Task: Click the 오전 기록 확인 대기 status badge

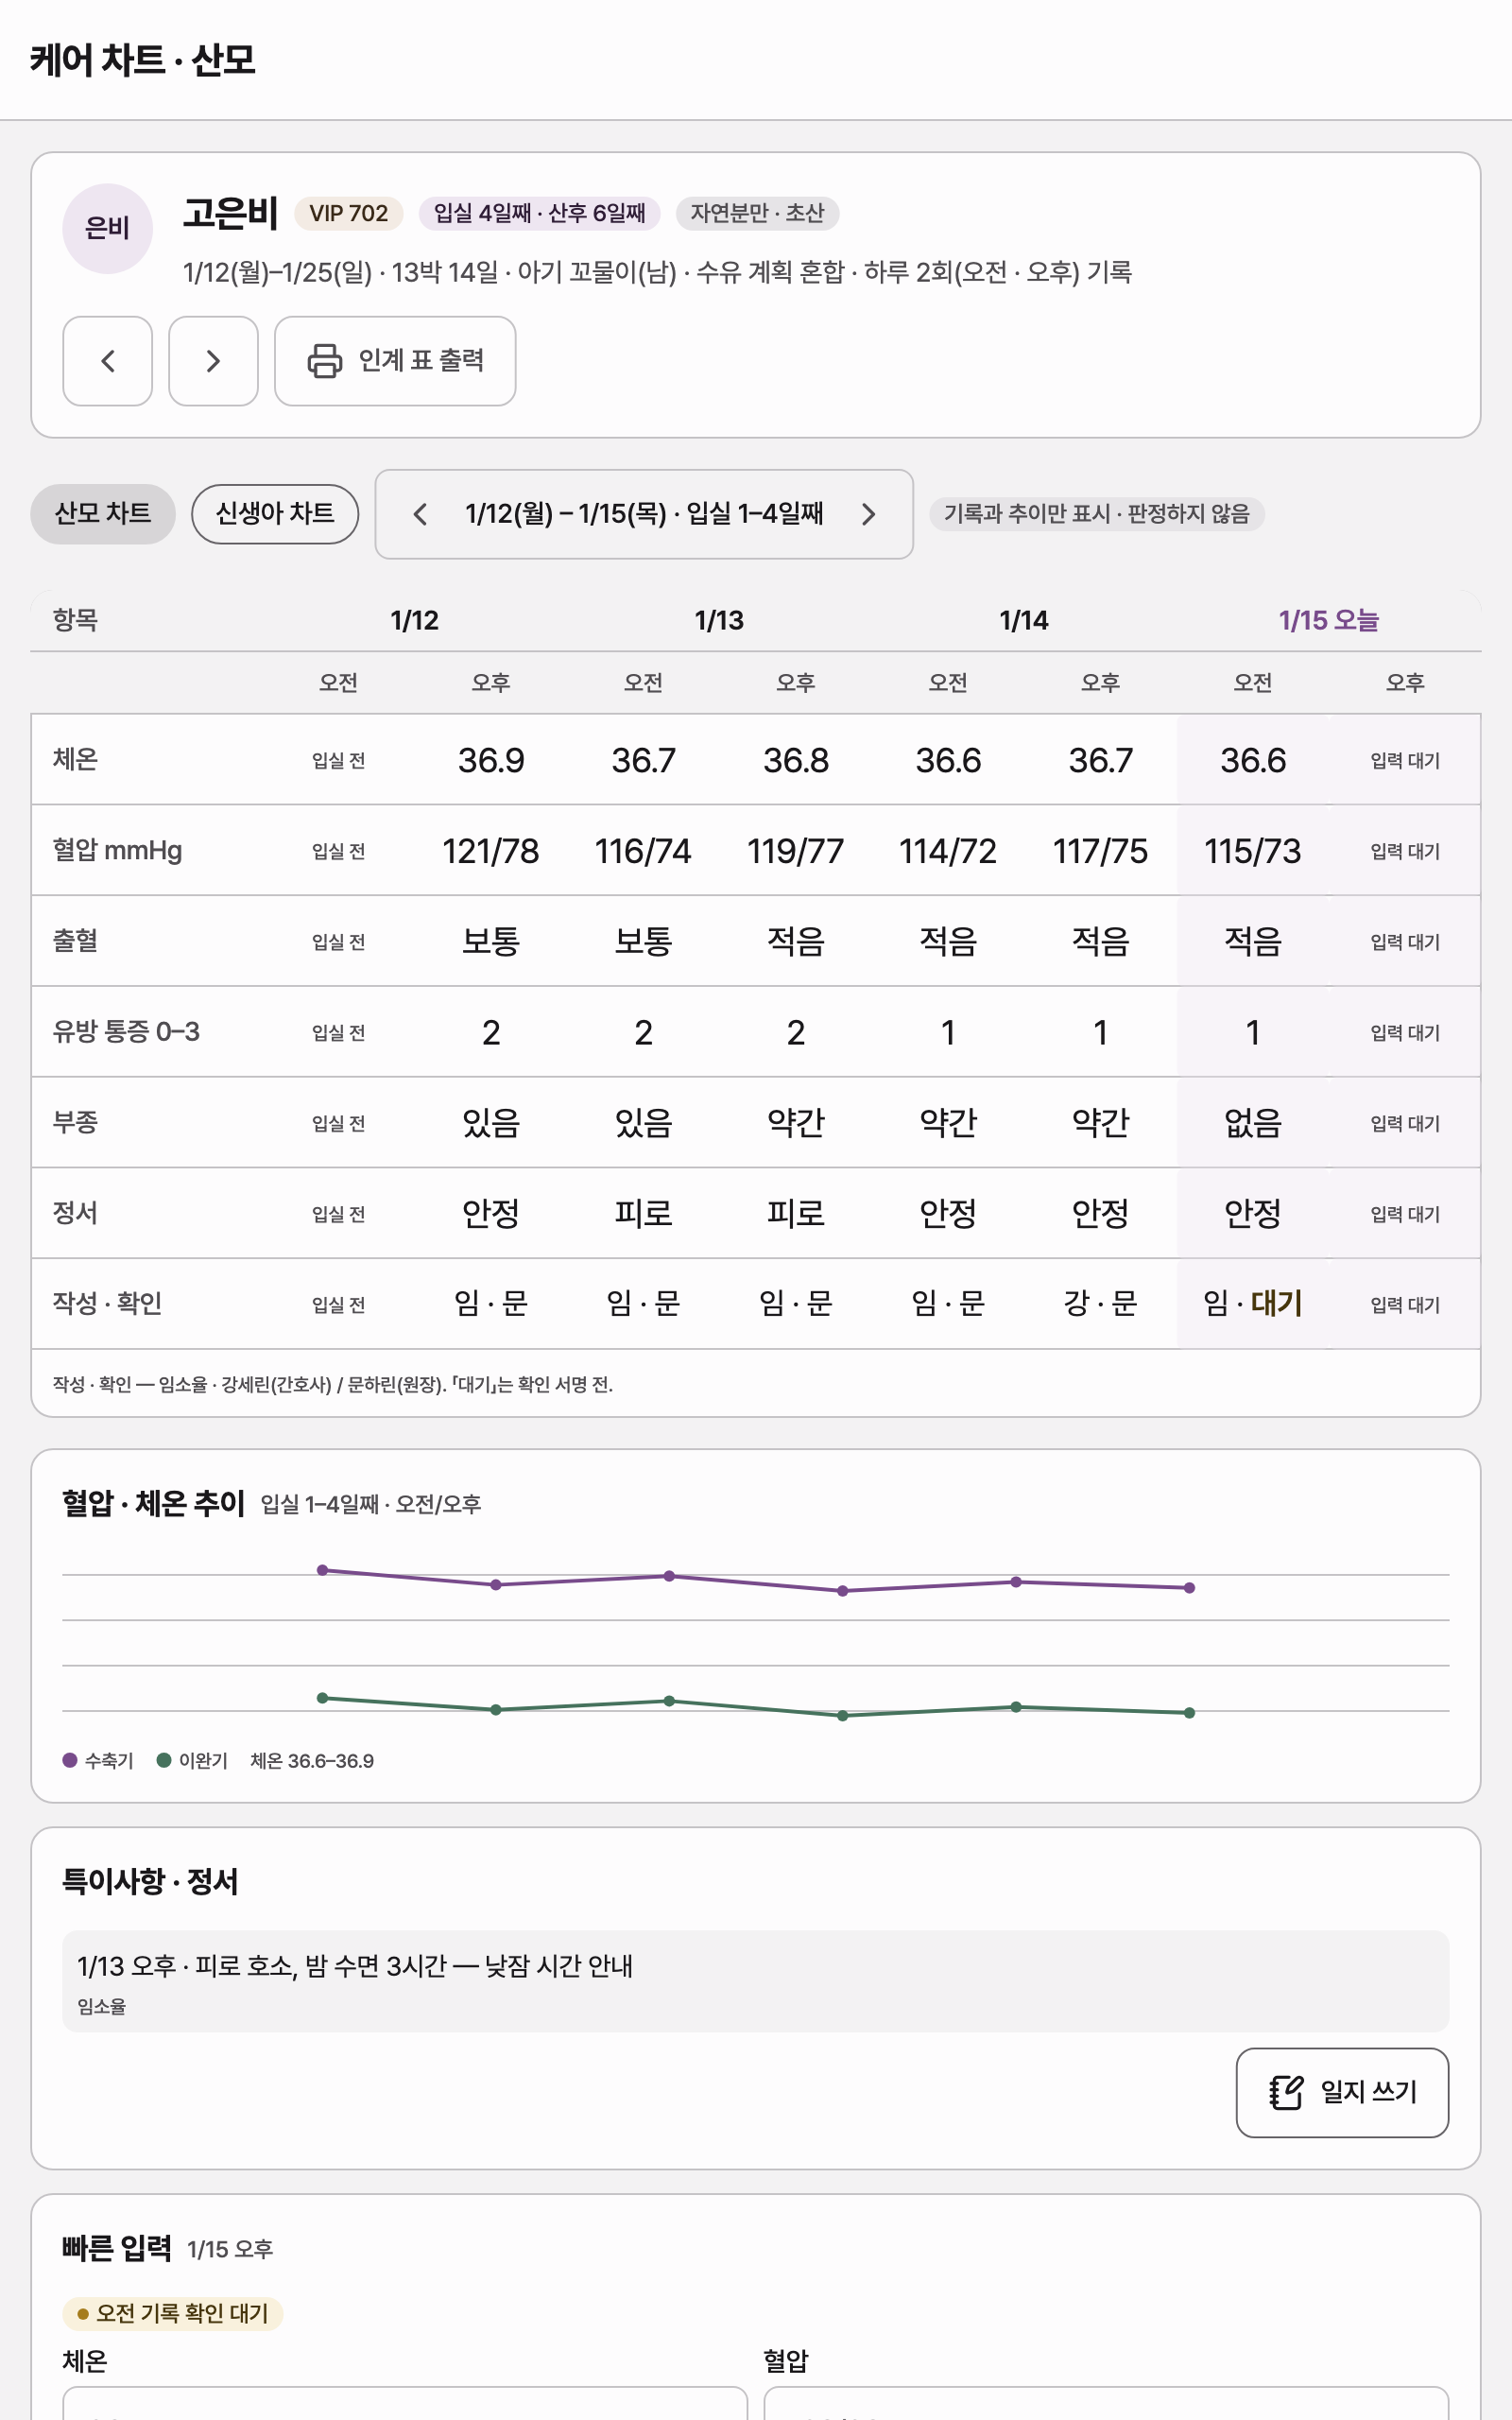Action: pos(173,2313)
